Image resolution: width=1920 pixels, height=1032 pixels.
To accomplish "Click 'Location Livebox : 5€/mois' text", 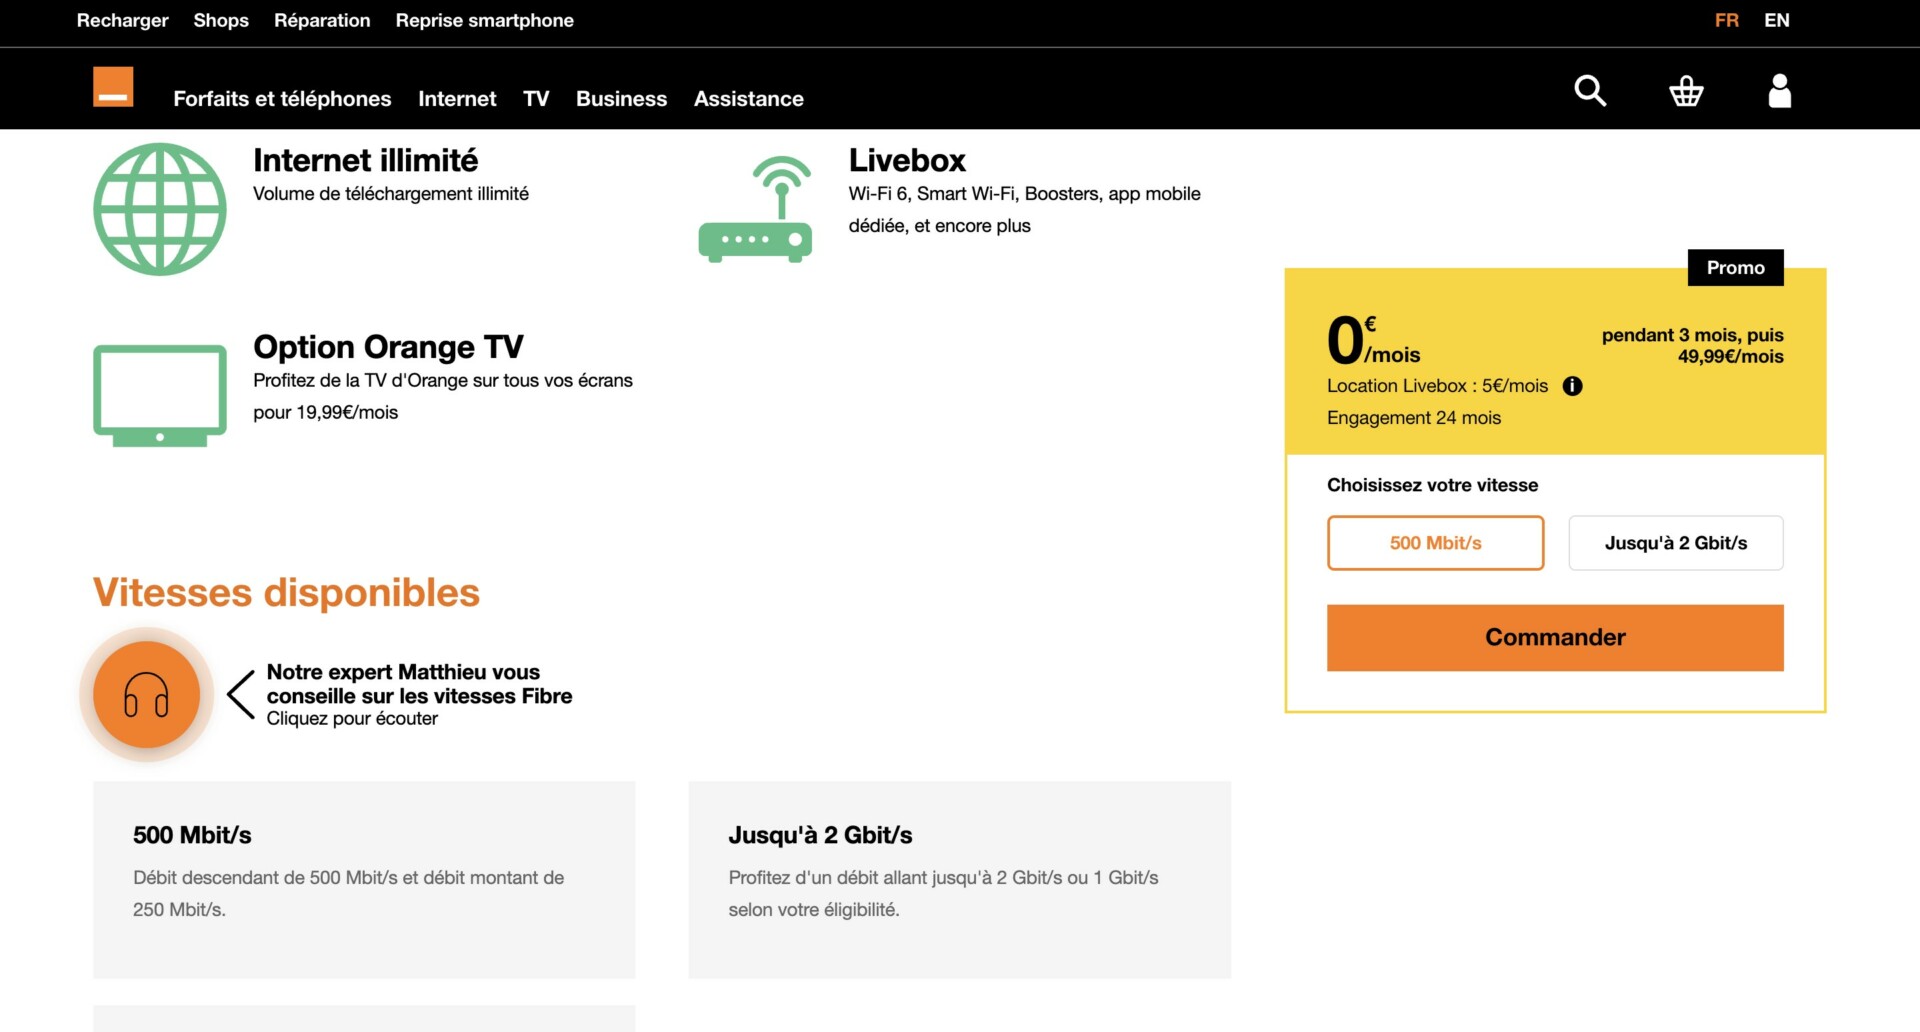I will pyautogui.click(x=1437, y=386).
